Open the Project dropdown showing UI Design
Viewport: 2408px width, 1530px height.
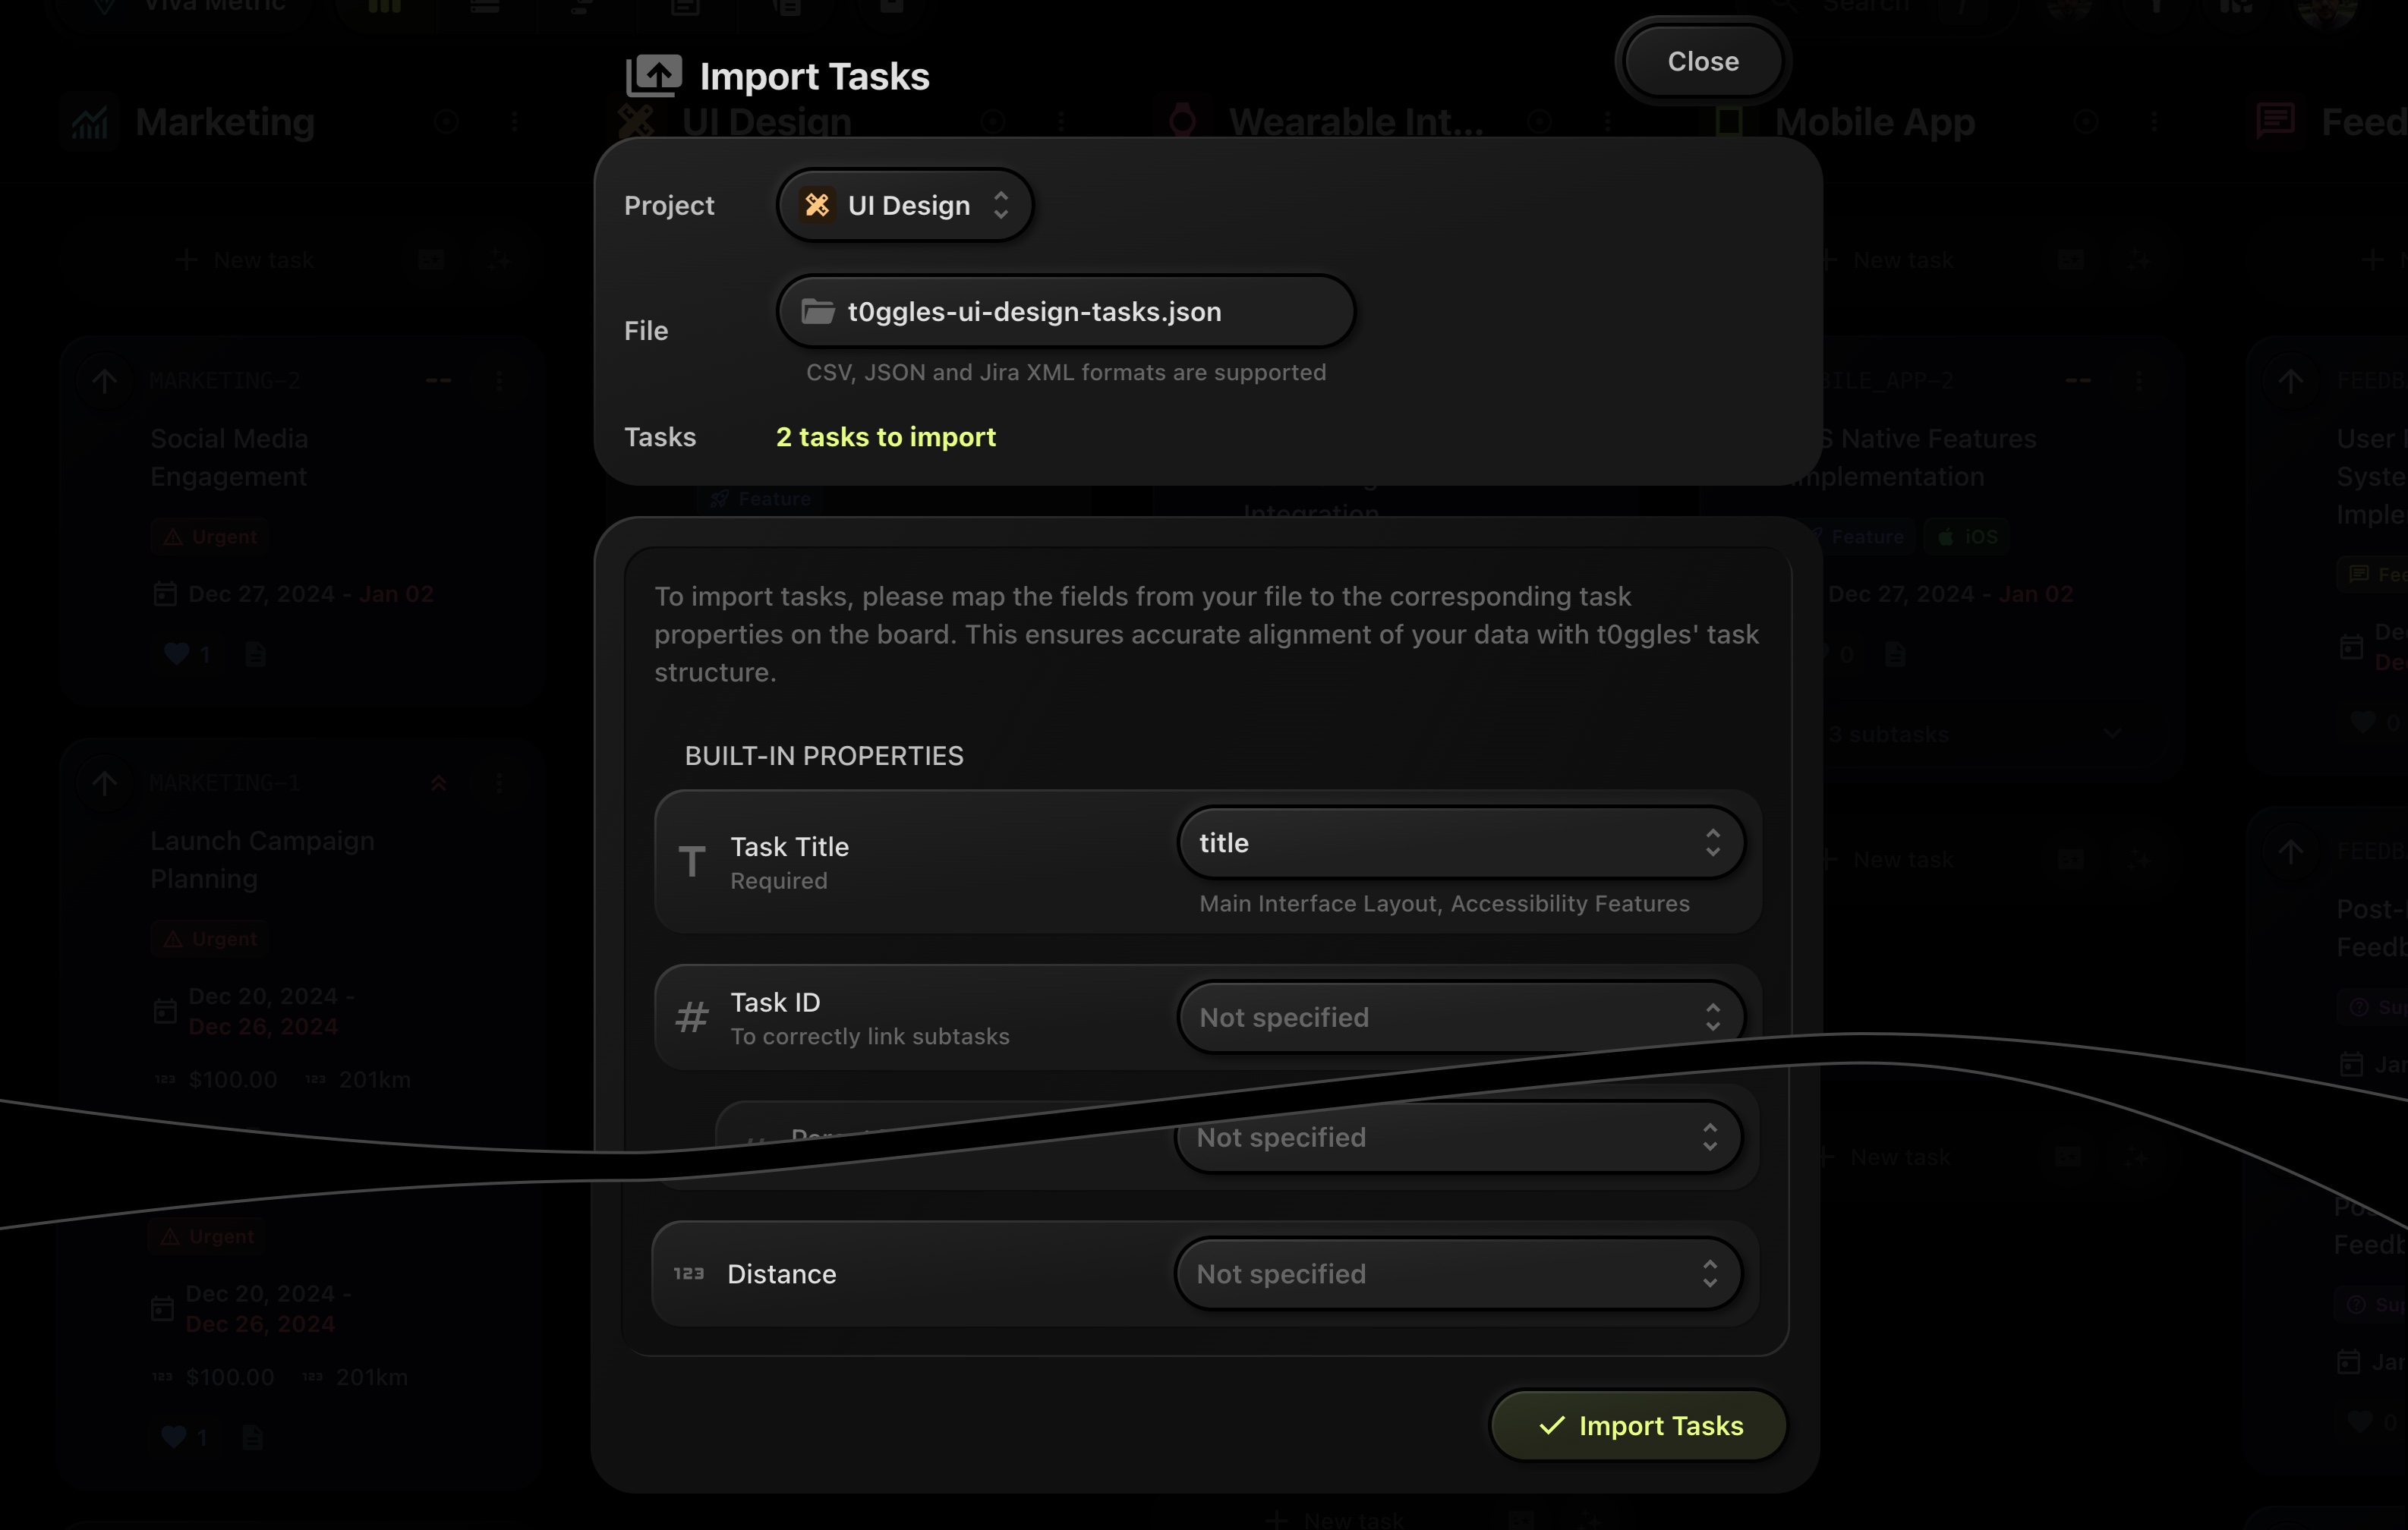(905, 205)
